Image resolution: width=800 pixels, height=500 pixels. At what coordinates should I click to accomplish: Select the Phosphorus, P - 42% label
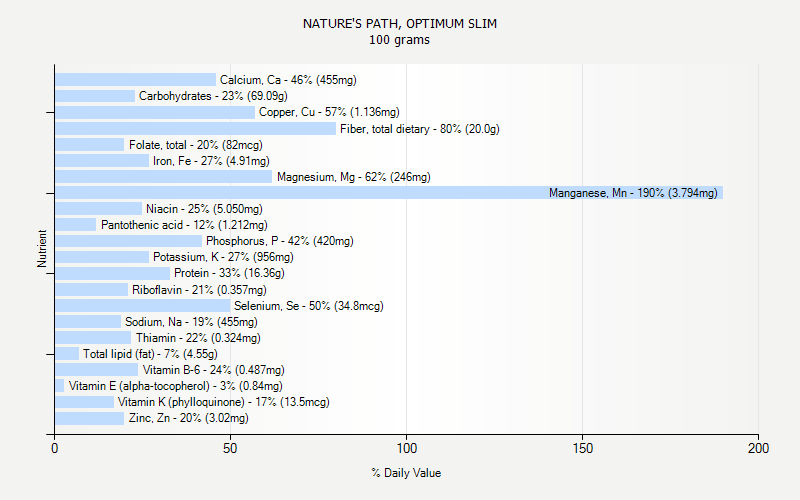280,241
